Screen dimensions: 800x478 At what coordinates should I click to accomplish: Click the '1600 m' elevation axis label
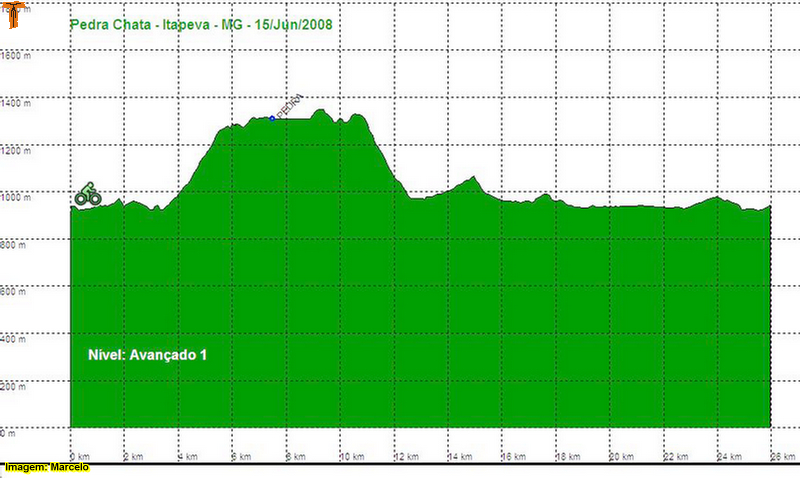(15, 56)
